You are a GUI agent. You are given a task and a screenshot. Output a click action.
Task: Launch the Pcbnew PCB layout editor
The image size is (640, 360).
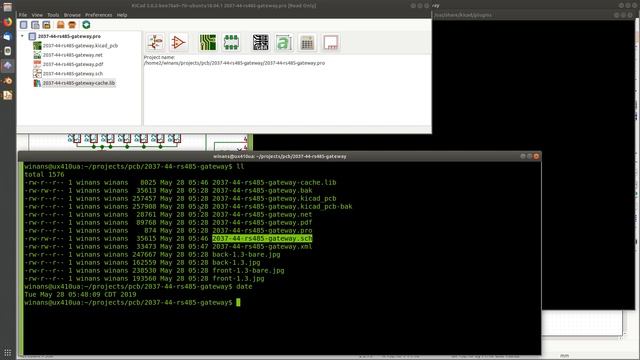click(x=208, y=42)
